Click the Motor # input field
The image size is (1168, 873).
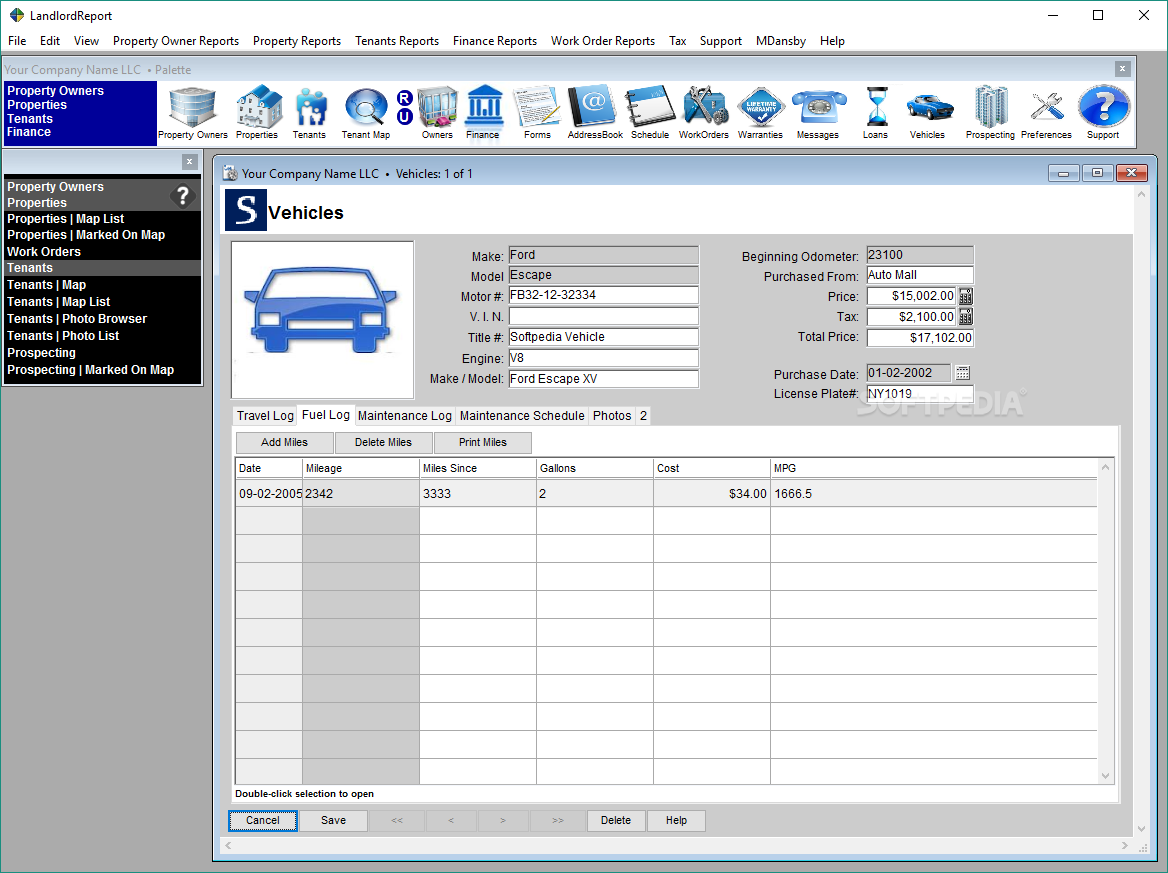603,296
